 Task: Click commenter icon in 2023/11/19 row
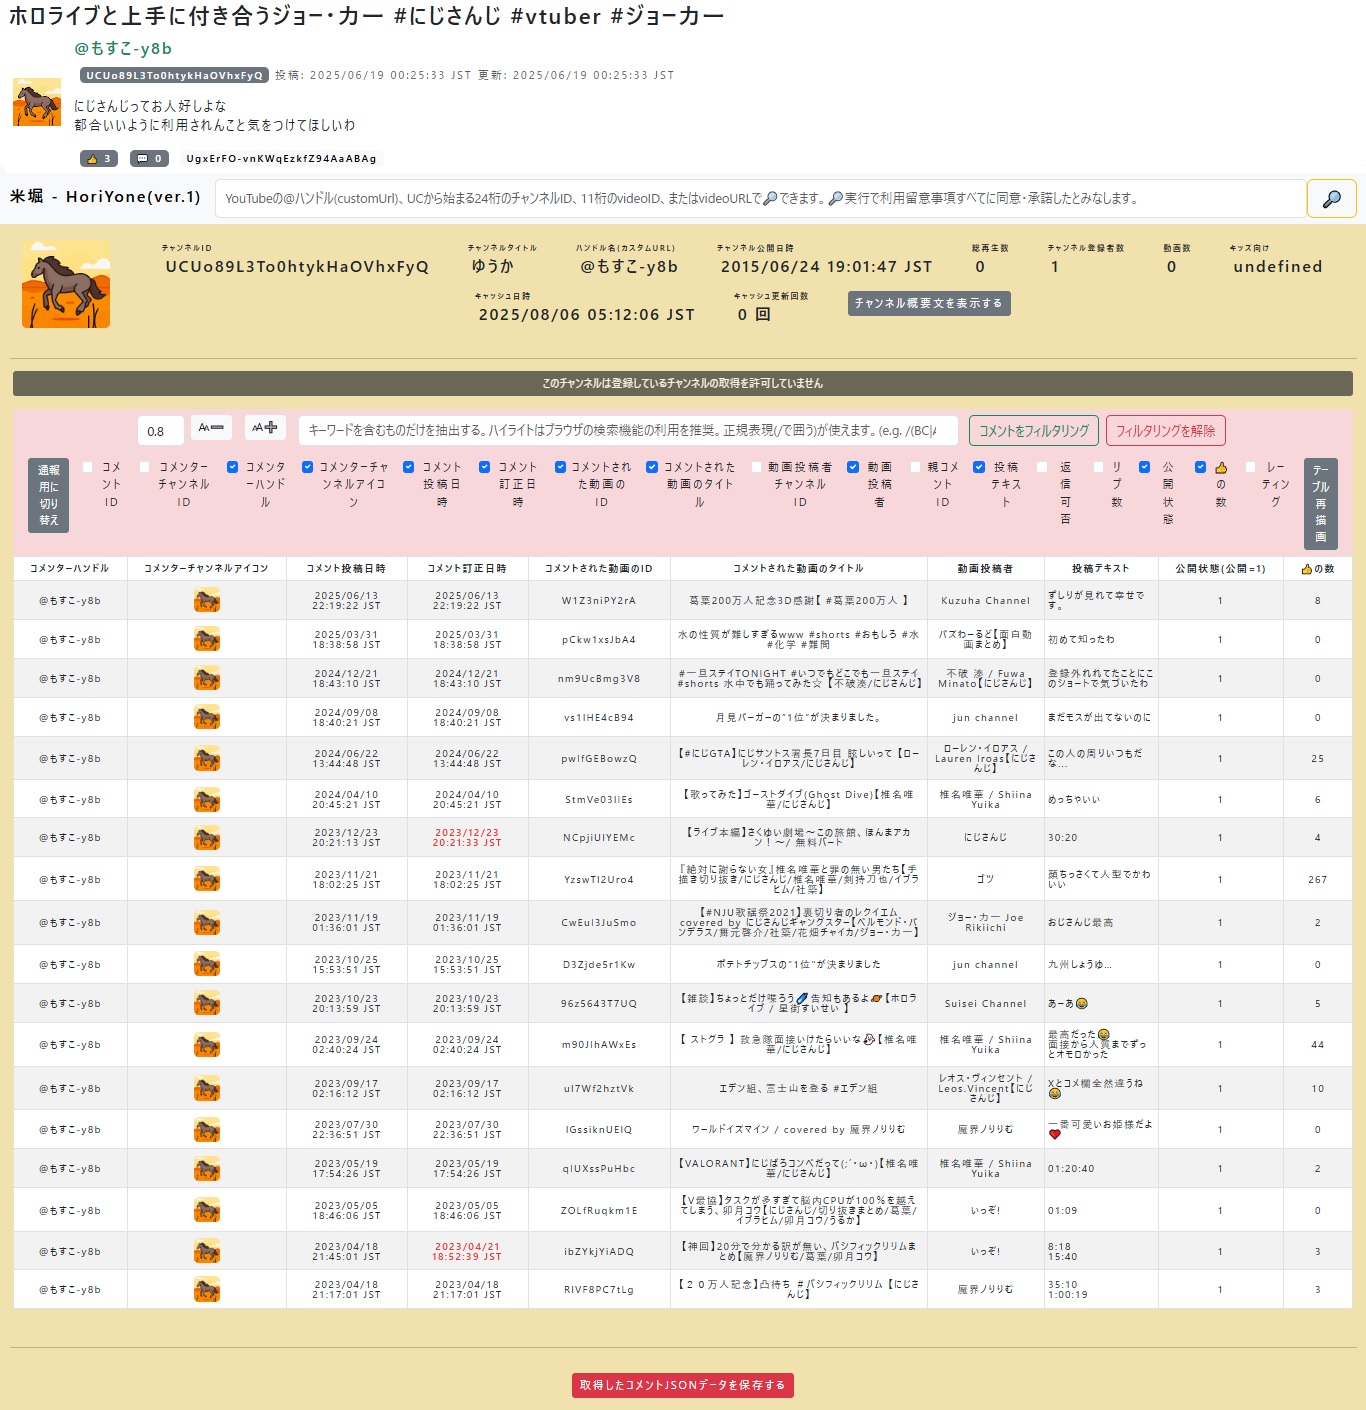(x=207, y=922)
